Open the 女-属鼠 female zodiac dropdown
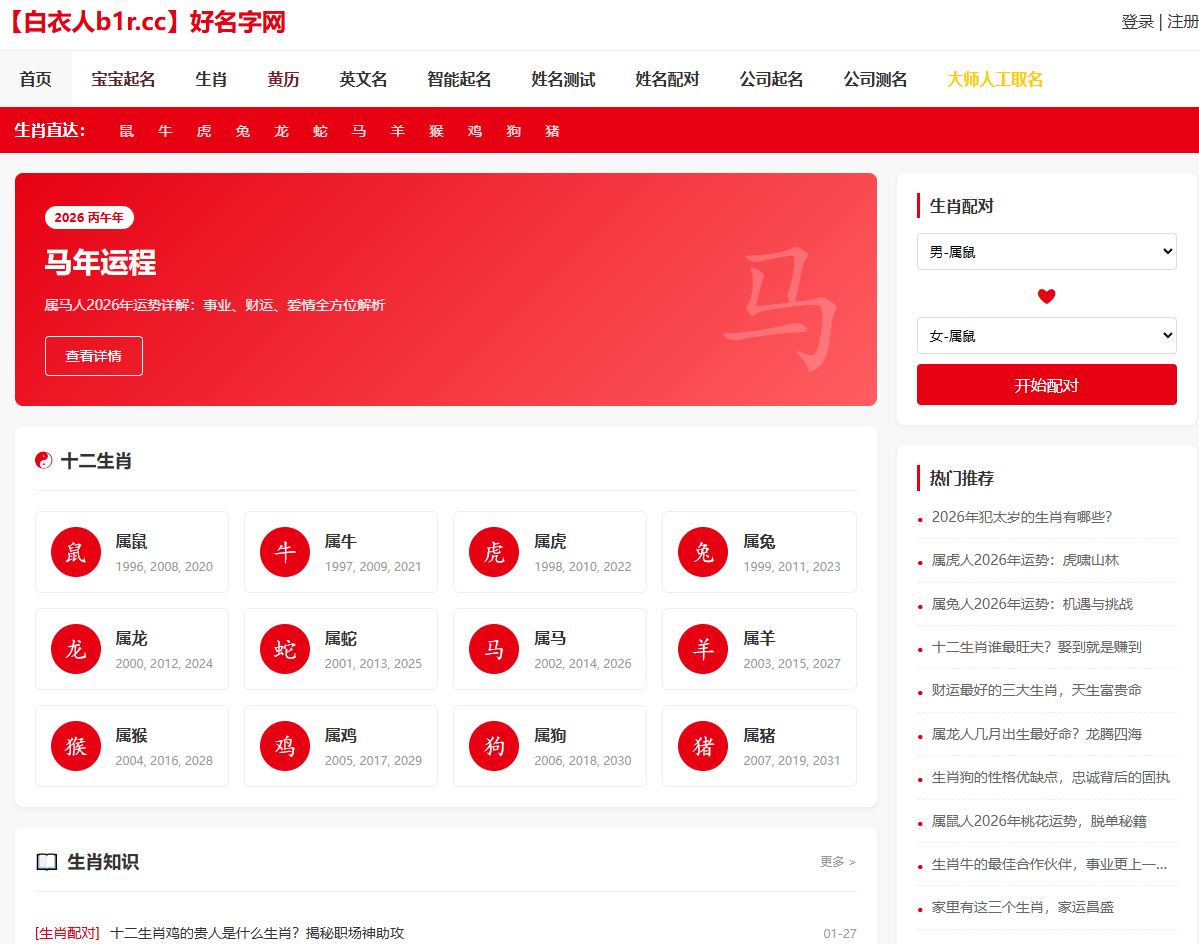The width and height of the screenshot is (1199, 944). [1046, 336]
